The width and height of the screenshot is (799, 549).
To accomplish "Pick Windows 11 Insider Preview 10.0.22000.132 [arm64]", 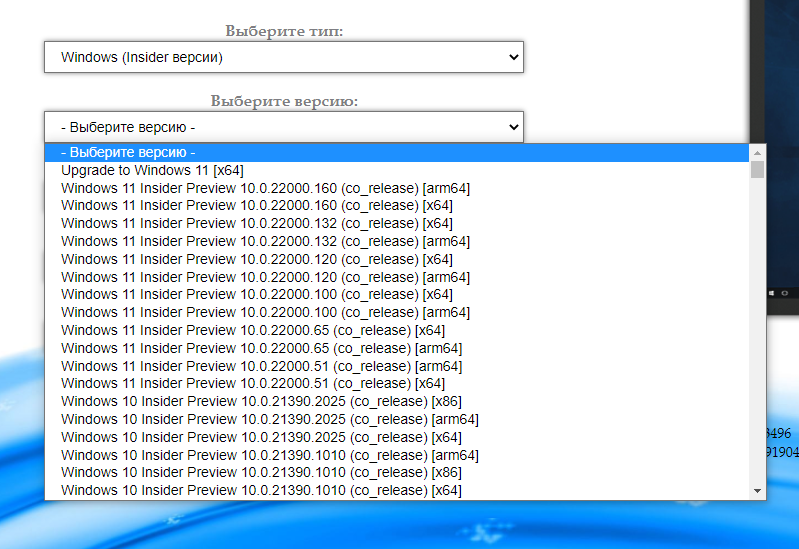I will pyautogui.click(x=396, y=241).
